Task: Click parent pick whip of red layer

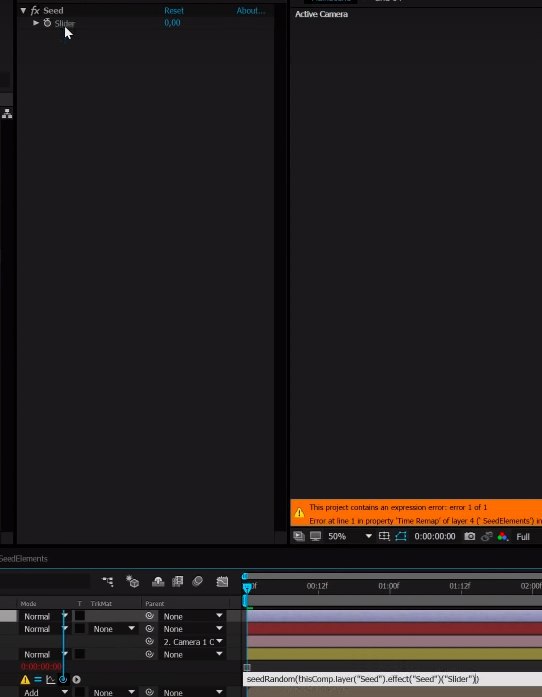Action: (149, 629)
